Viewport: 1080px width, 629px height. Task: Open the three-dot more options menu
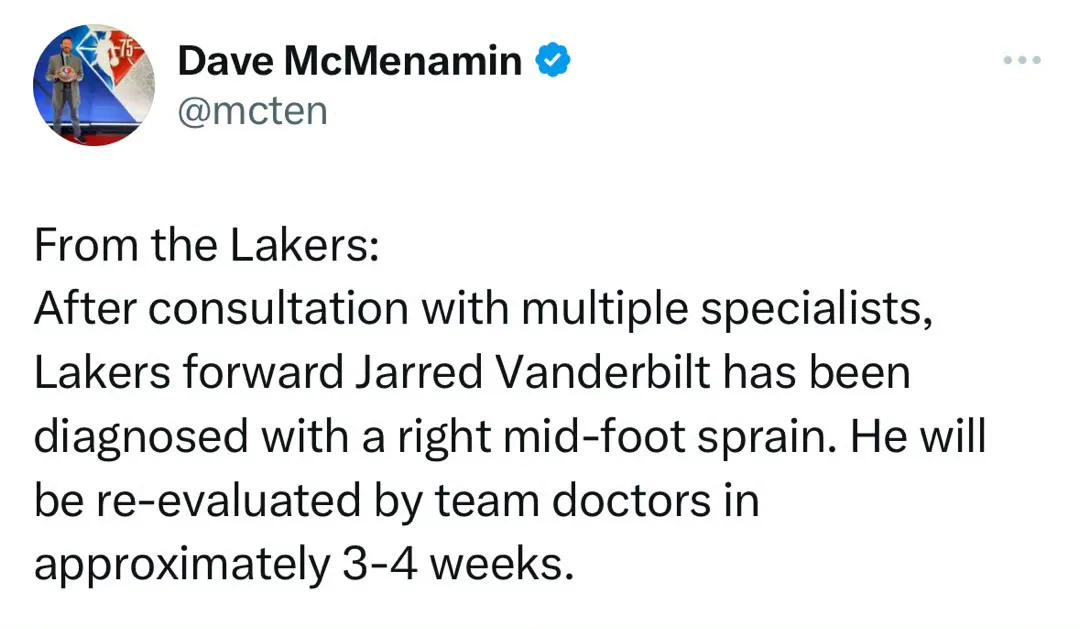pyautogui.click(x=1022, y=61)
